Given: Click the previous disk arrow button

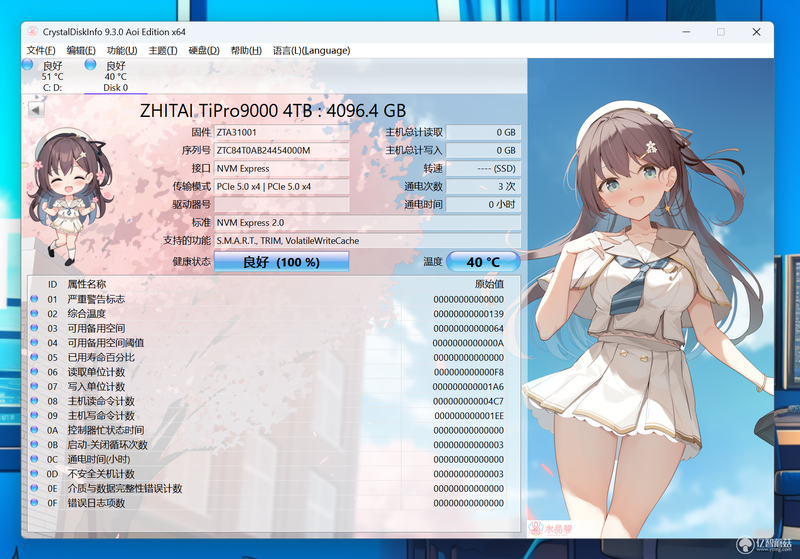Looking at the screenshot, I should 36,110.
